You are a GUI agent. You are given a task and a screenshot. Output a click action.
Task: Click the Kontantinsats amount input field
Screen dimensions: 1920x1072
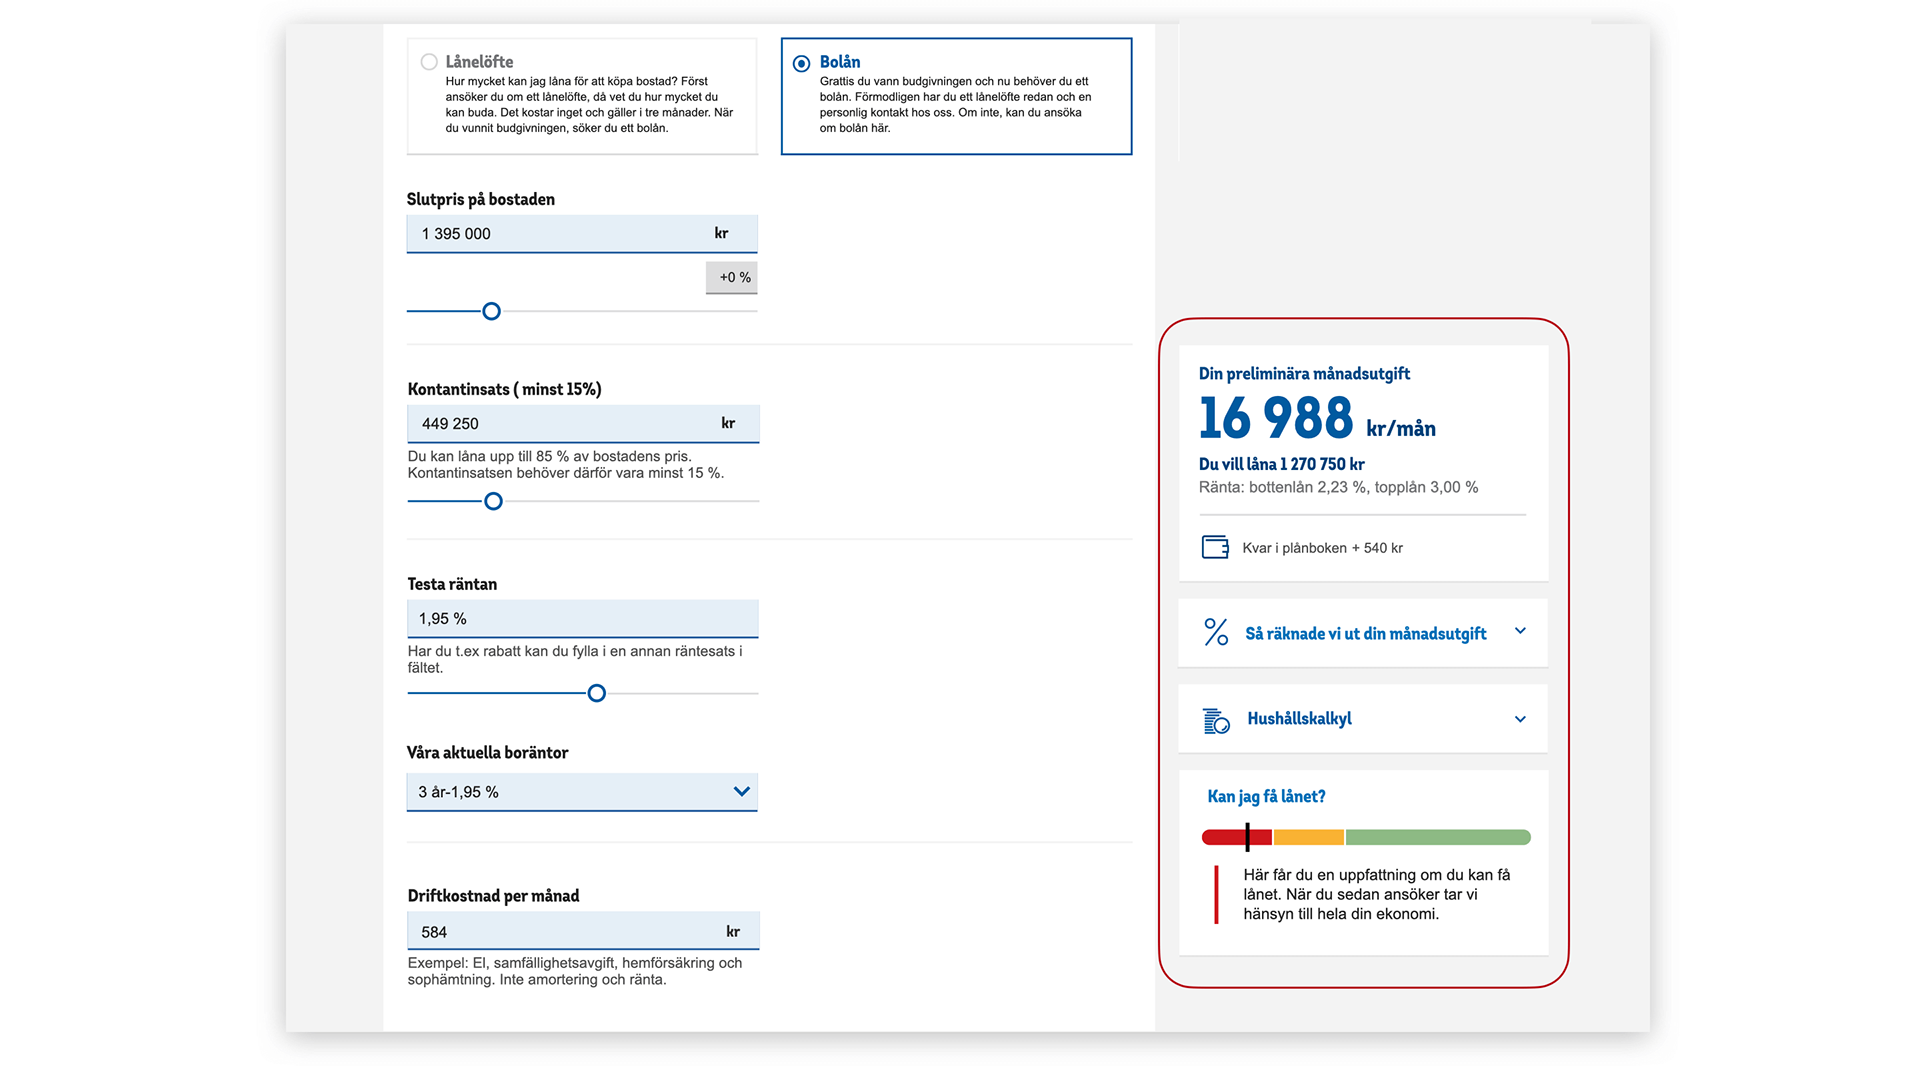[x=583, y=424]
